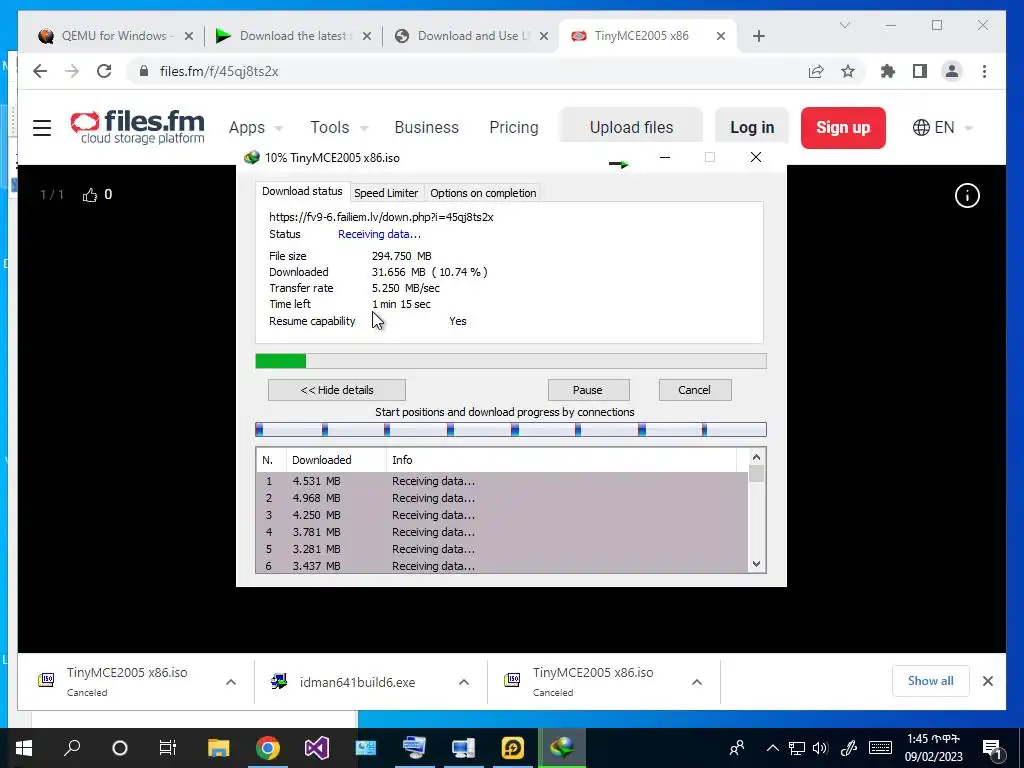Select connection row with 4.531 MB
The image size is (1024, 768).
[x=502, y=481]
